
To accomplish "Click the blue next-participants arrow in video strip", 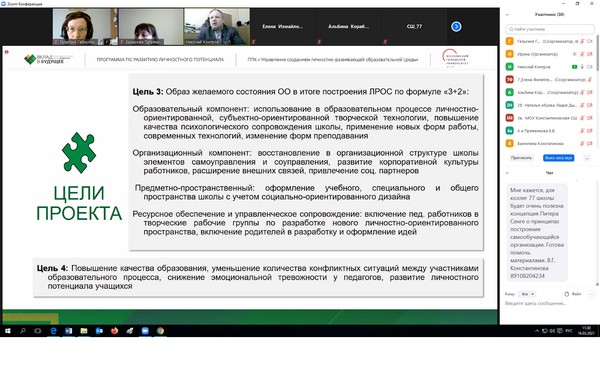I will (456, 26).
